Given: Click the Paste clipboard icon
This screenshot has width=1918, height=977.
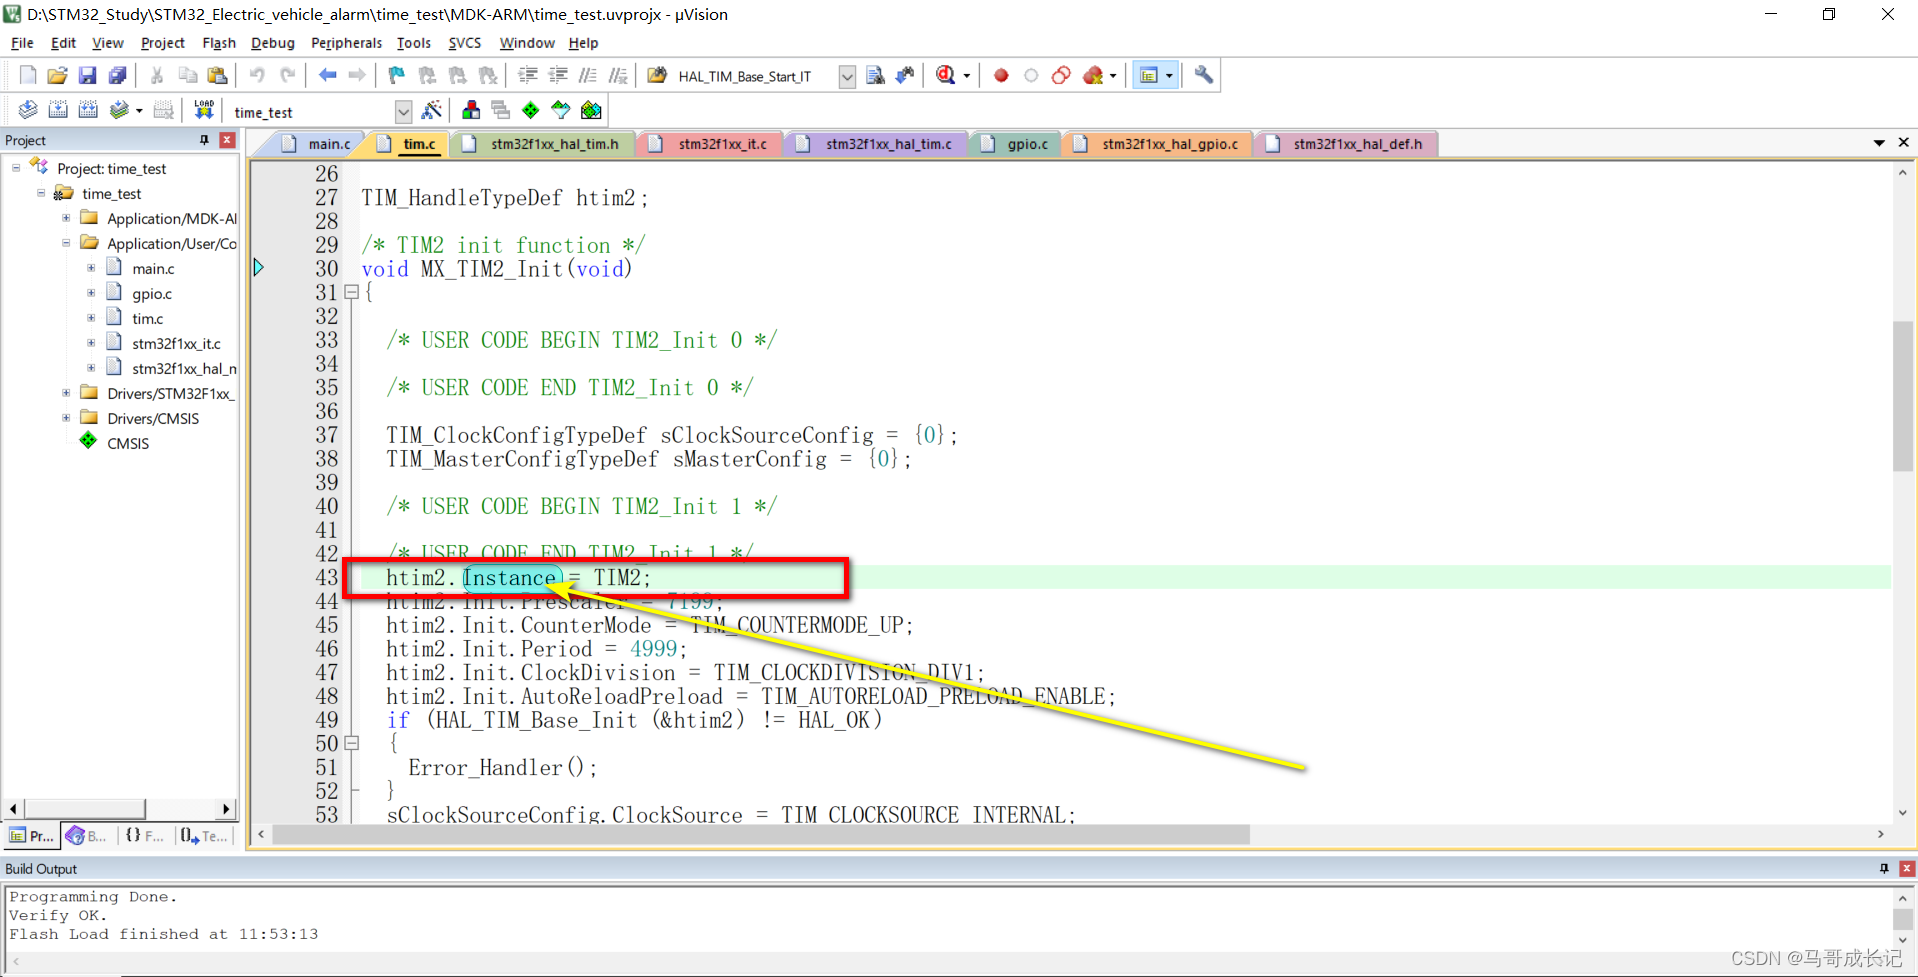Looking at the screenshot, I should tap(217, 75).
